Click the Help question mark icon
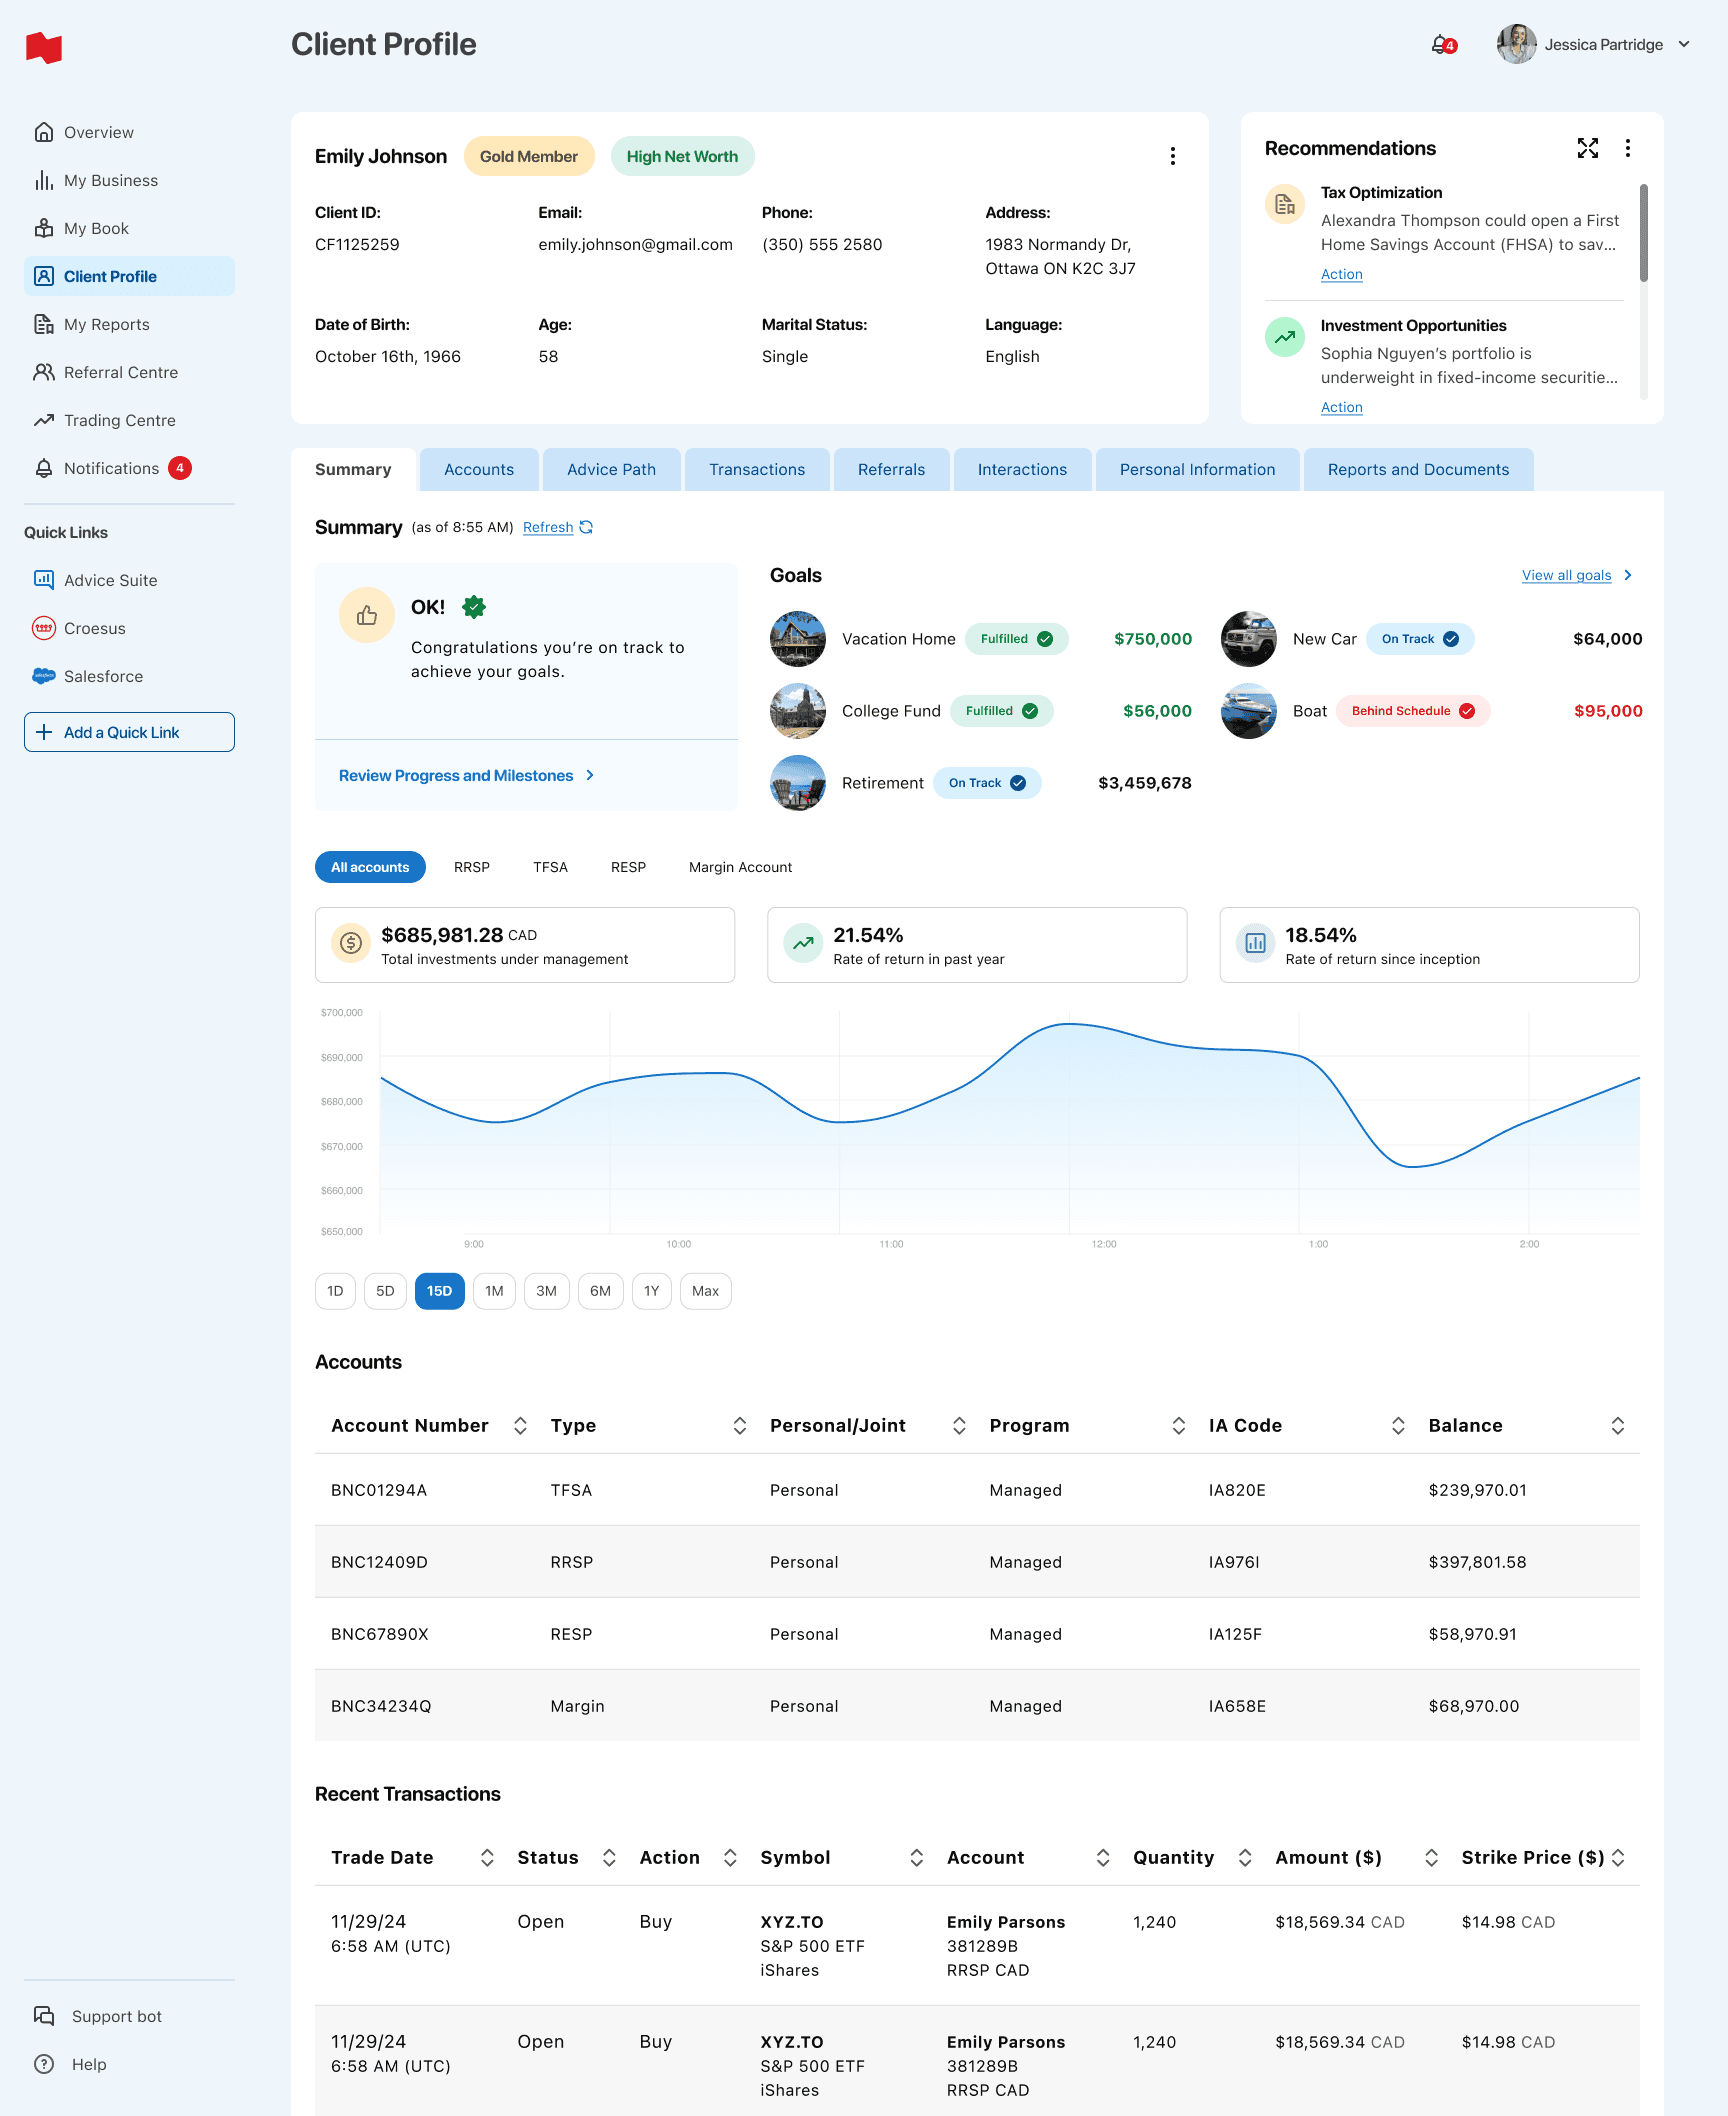The width and height of the screenshot is (1728, 2116). coord(44,2064)
